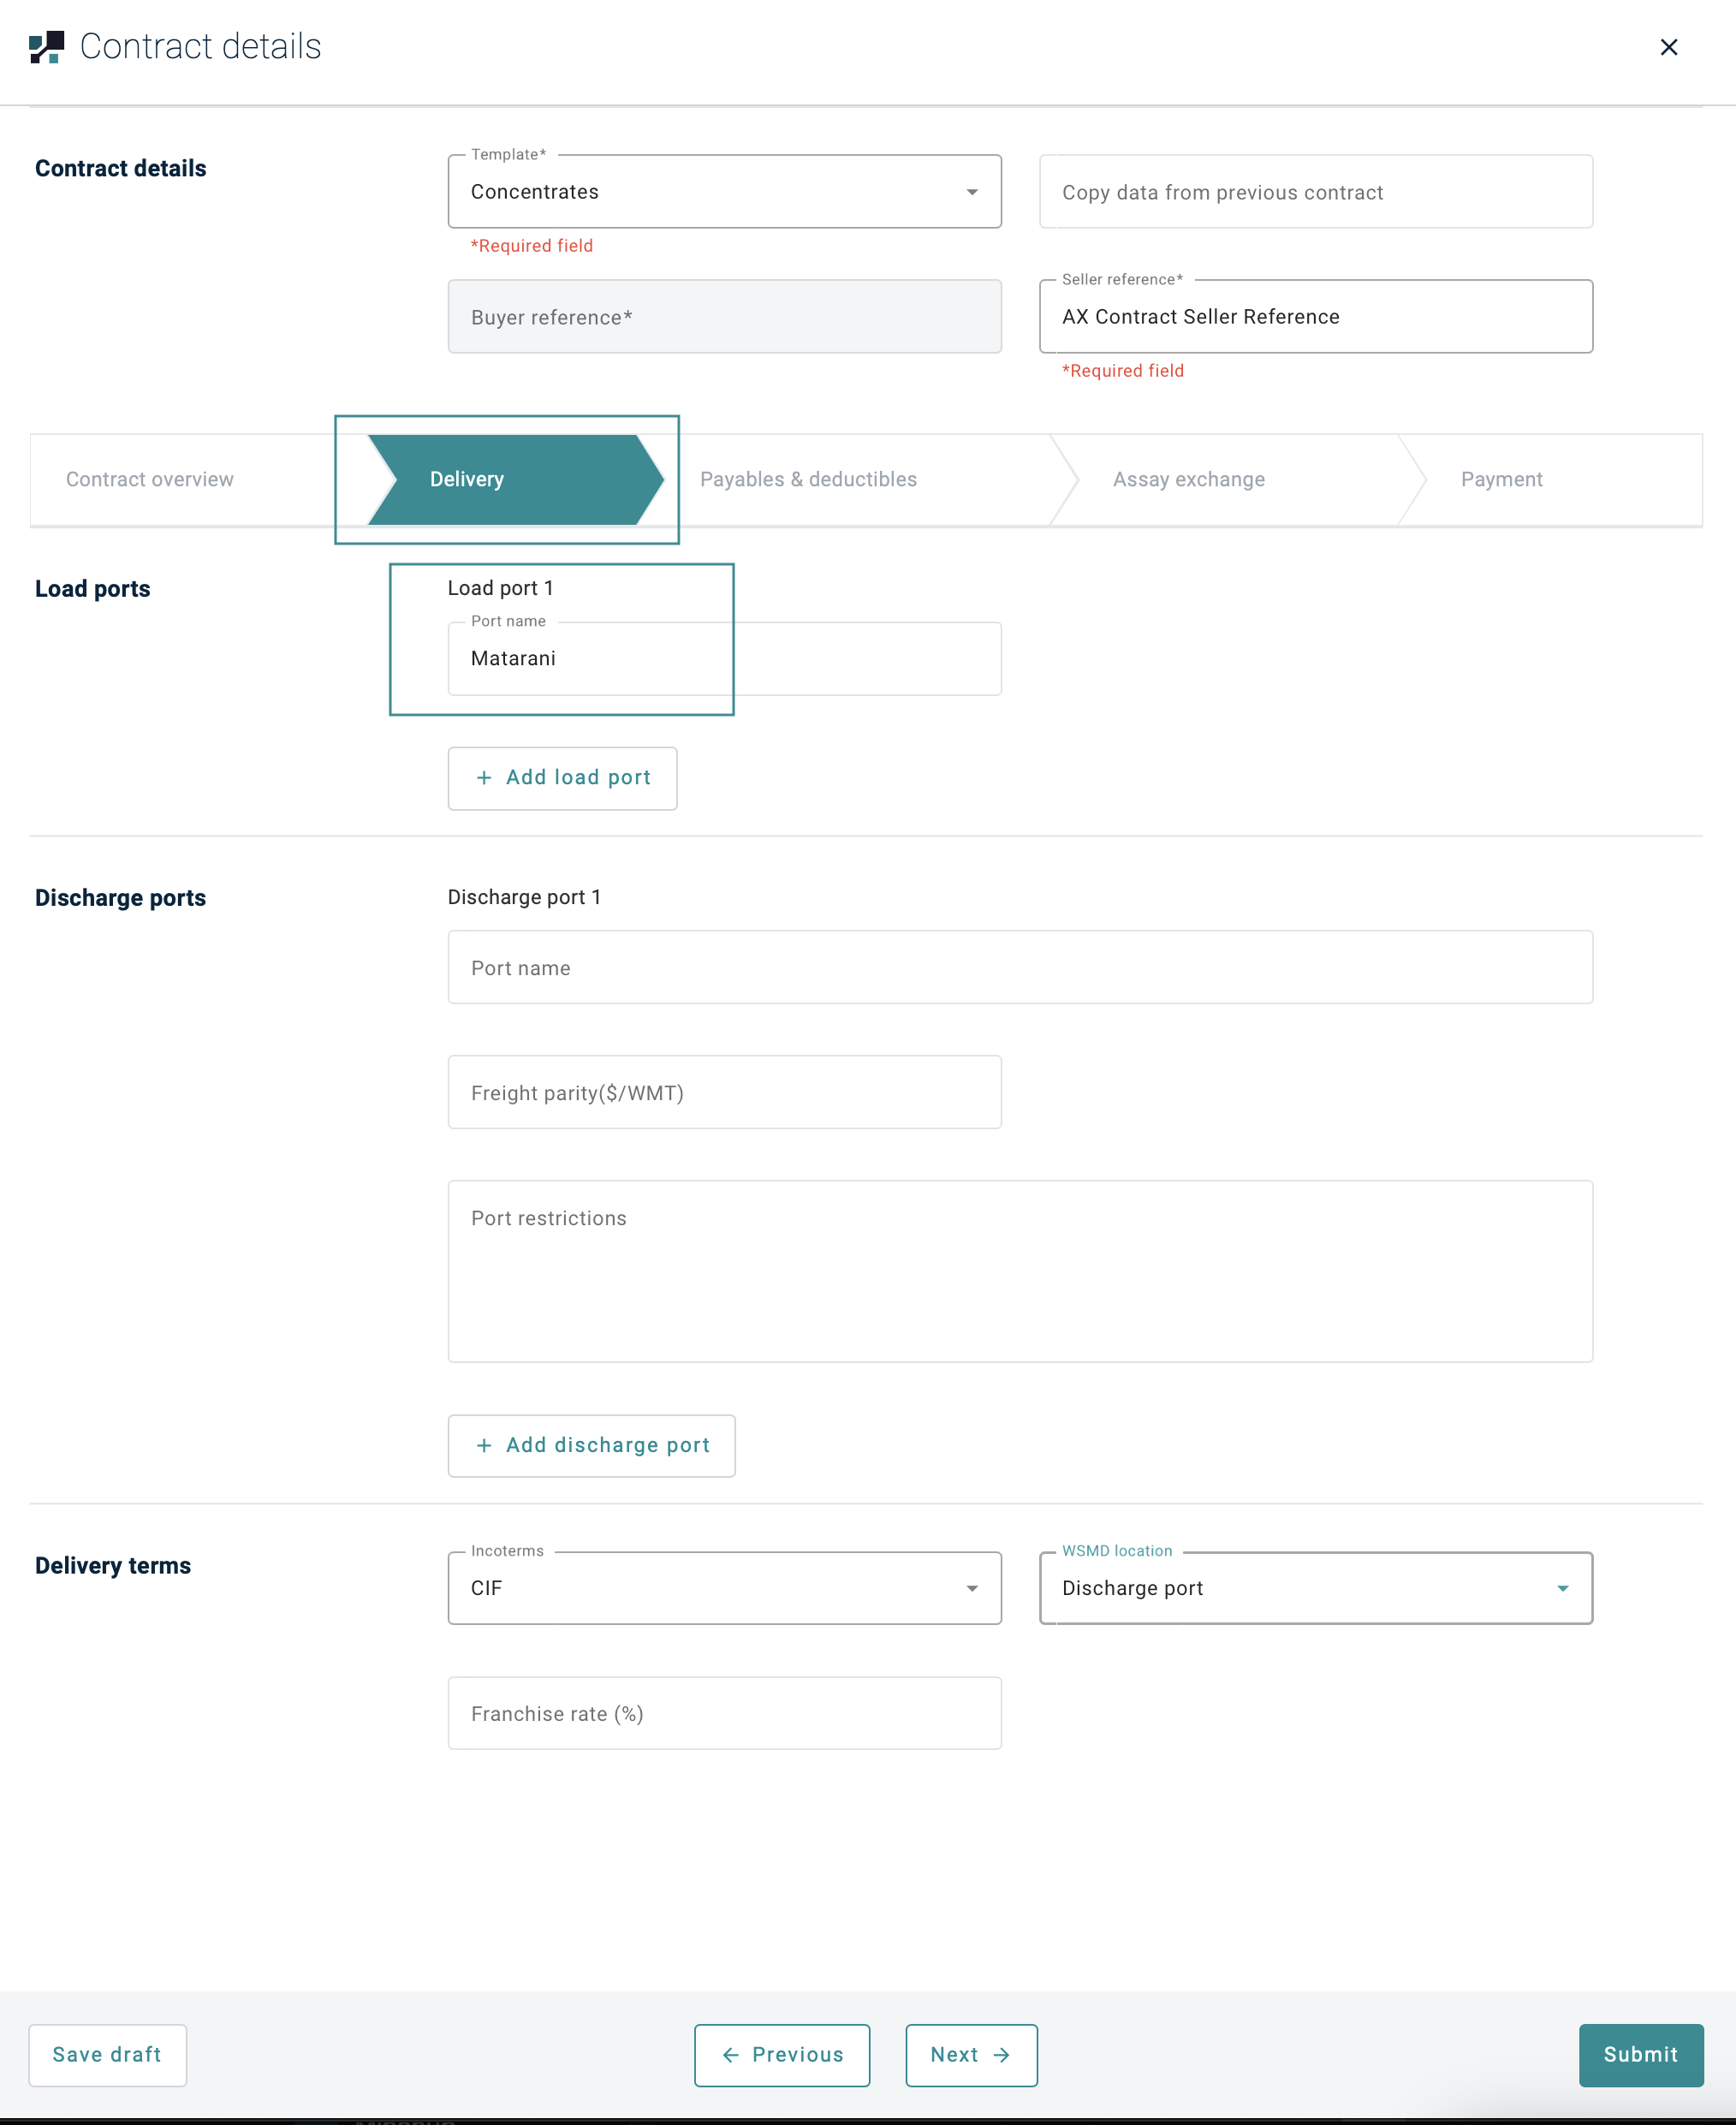Go back with the Previous button

point(782,2055)
